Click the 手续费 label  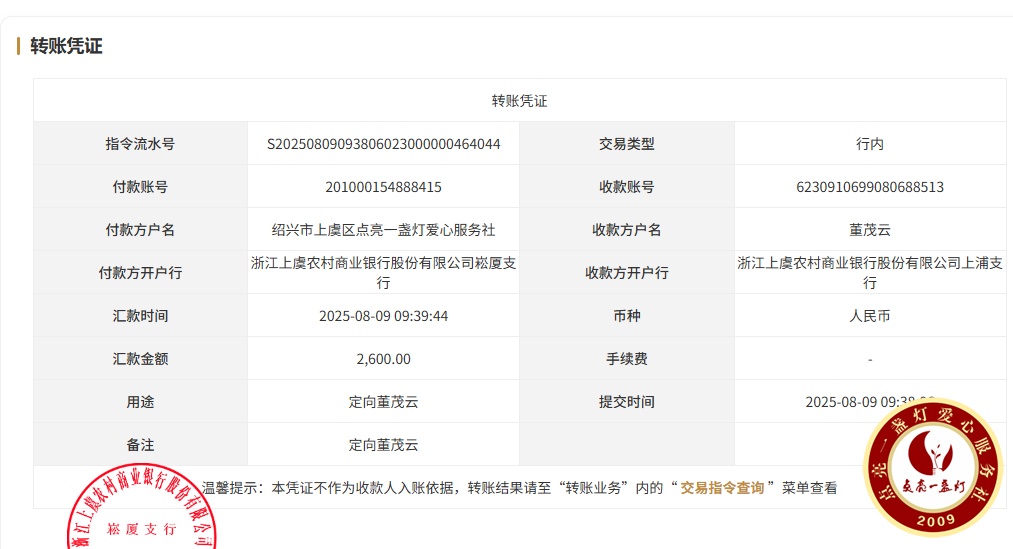[627, 359]
